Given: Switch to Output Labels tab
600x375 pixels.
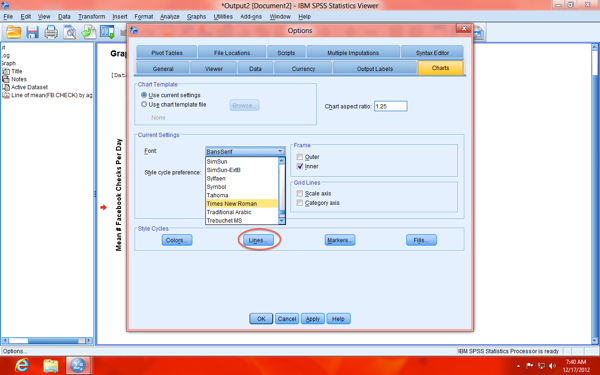Looking at the screenshot, I should click(375, 68).
